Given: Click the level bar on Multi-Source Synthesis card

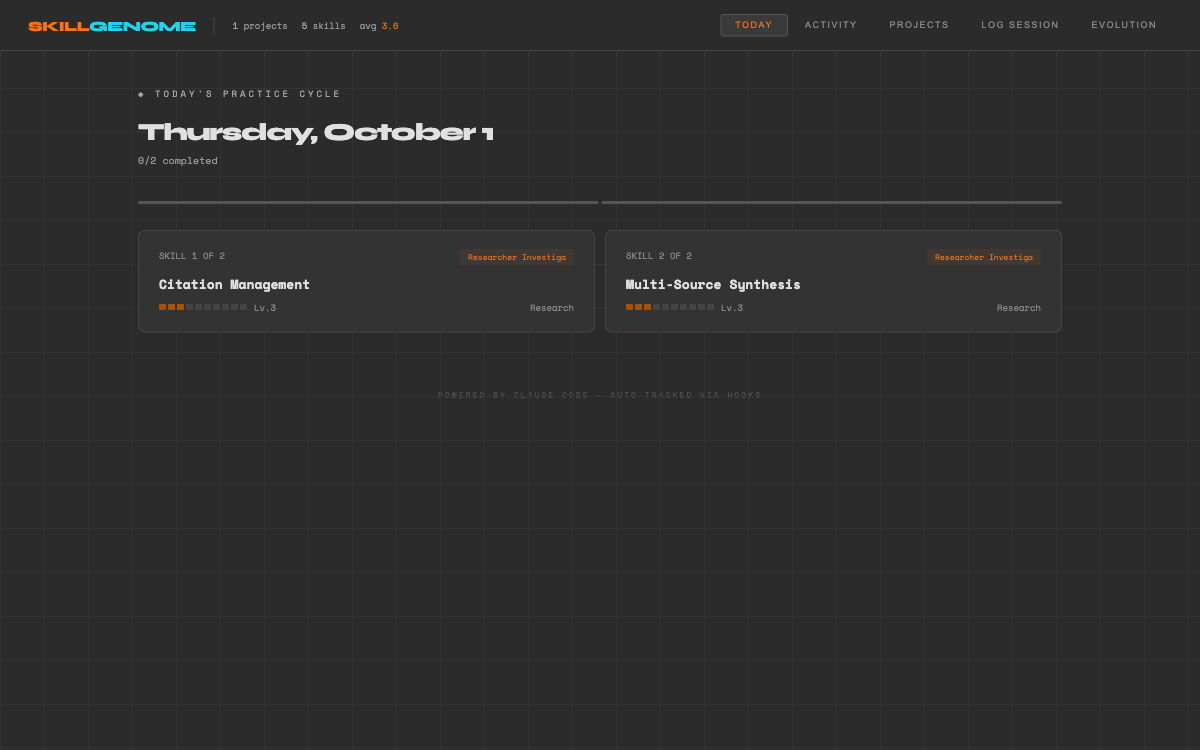Looking at the screenshot, I should [670, 307].
